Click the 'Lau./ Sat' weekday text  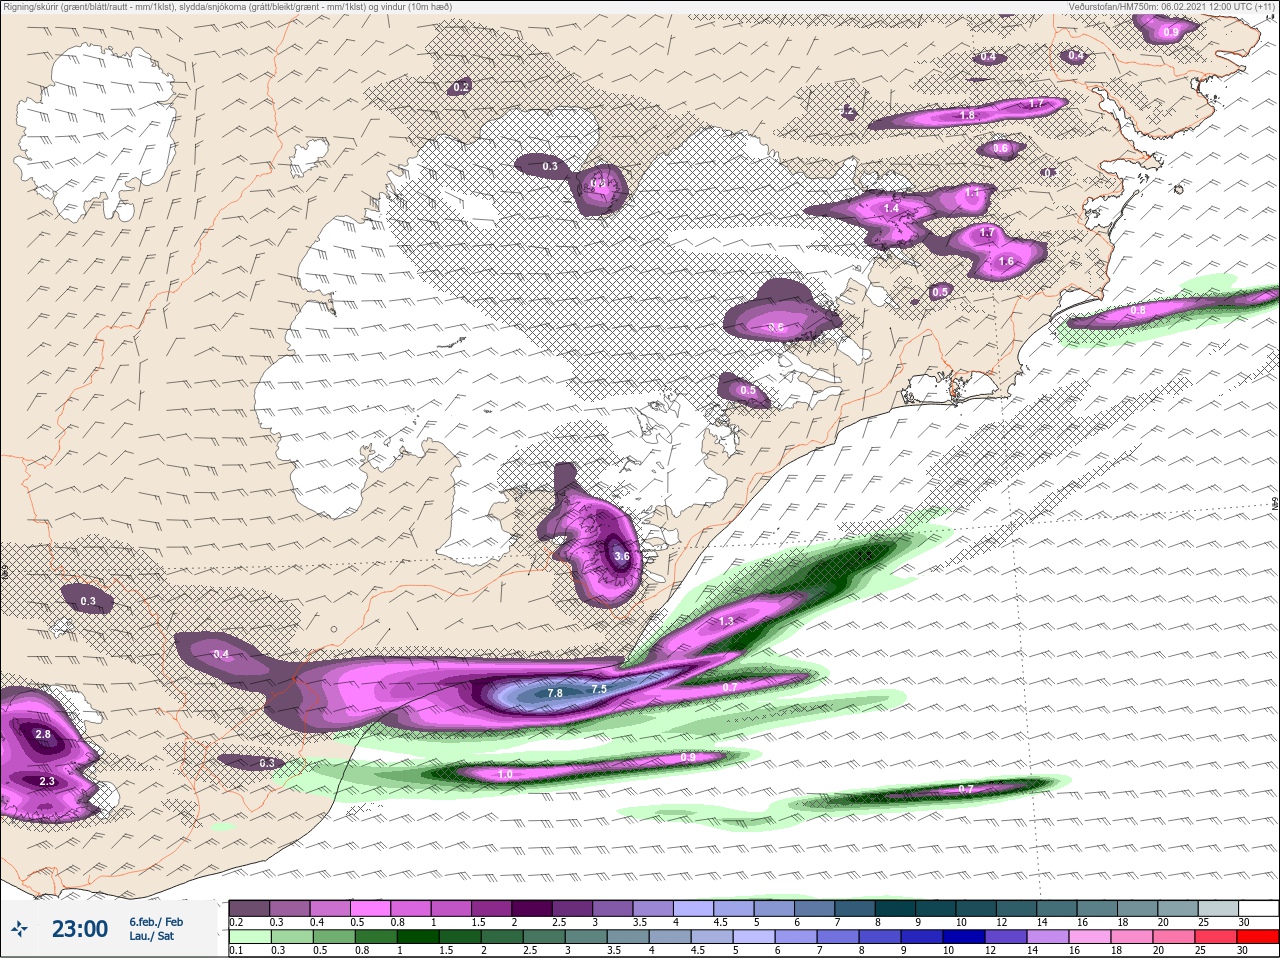[151, 936]
